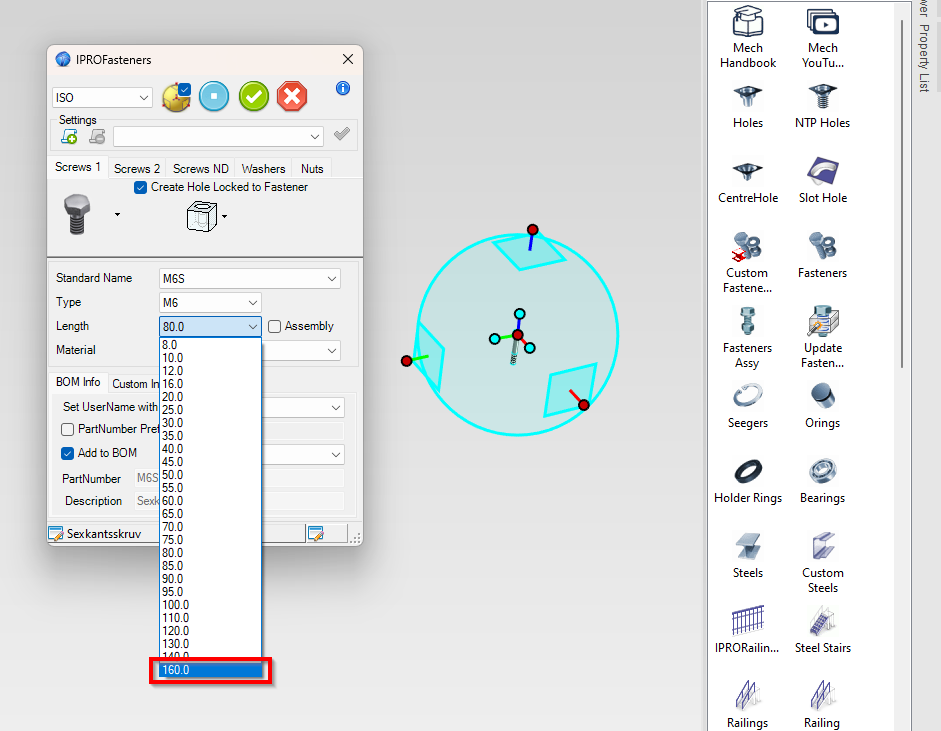Viewport: 941px width, 731px height.
Task: Select the CentreHole tool
Action: pyautogui.click(x=747, y=181)
